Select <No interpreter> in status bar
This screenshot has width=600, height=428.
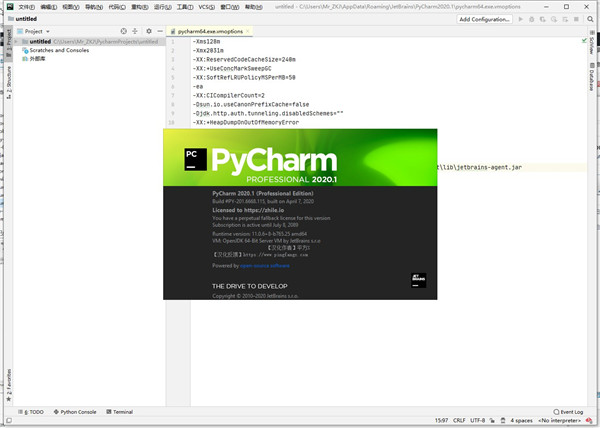click(559, 421)
